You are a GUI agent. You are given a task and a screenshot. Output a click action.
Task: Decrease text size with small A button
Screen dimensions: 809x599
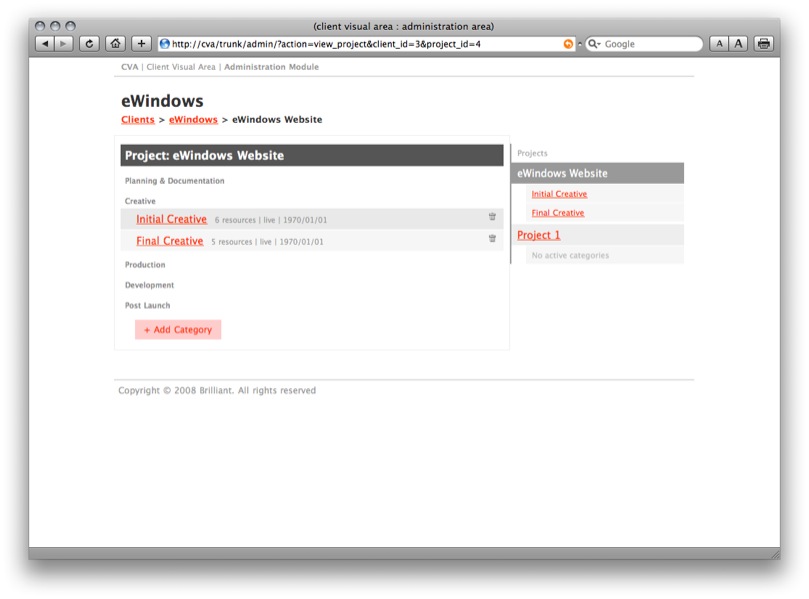[x=719, y=44]
